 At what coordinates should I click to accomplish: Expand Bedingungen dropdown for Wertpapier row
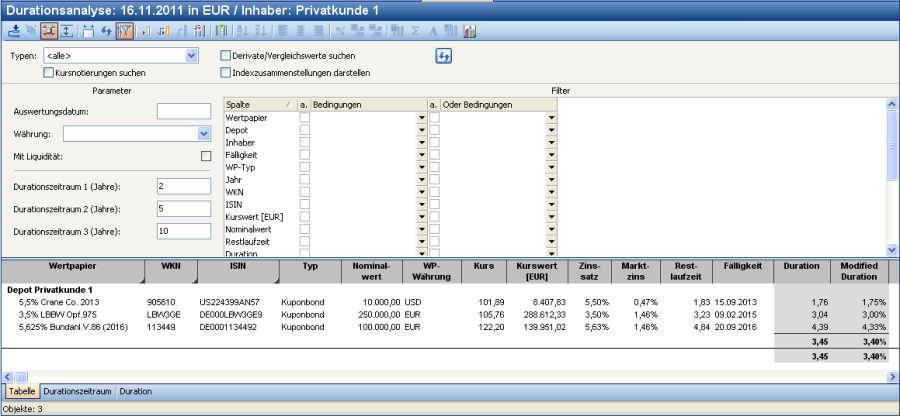click(421, 117)
